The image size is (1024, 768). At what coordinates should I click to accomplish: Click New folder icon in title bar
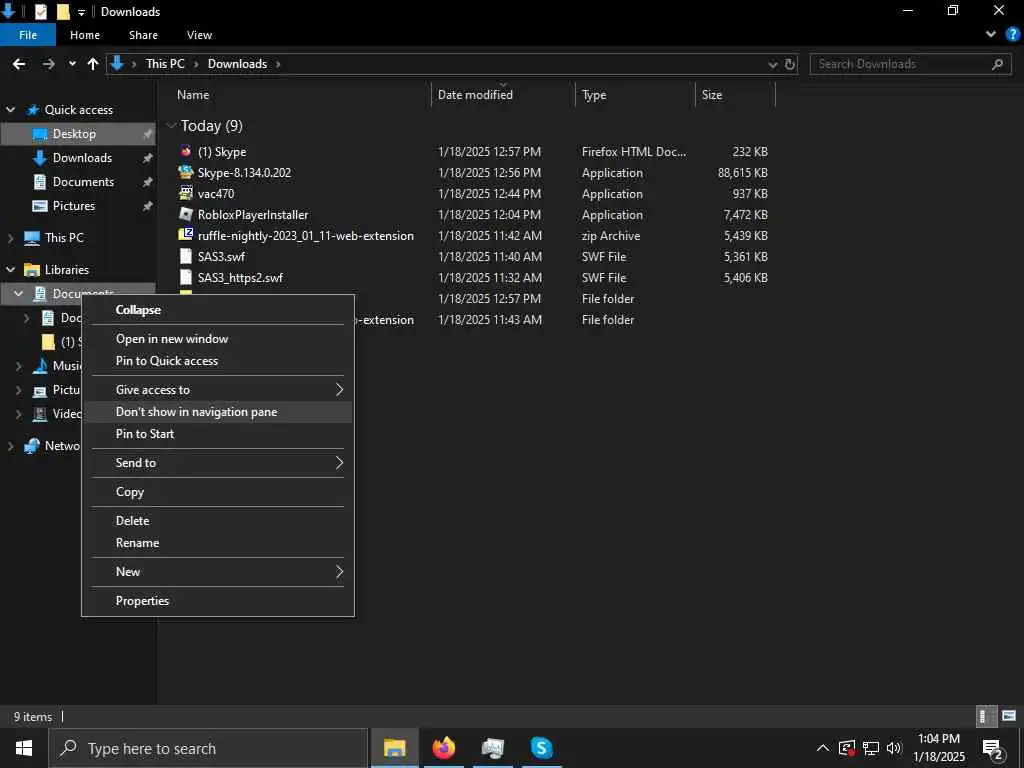pos(63,11)
